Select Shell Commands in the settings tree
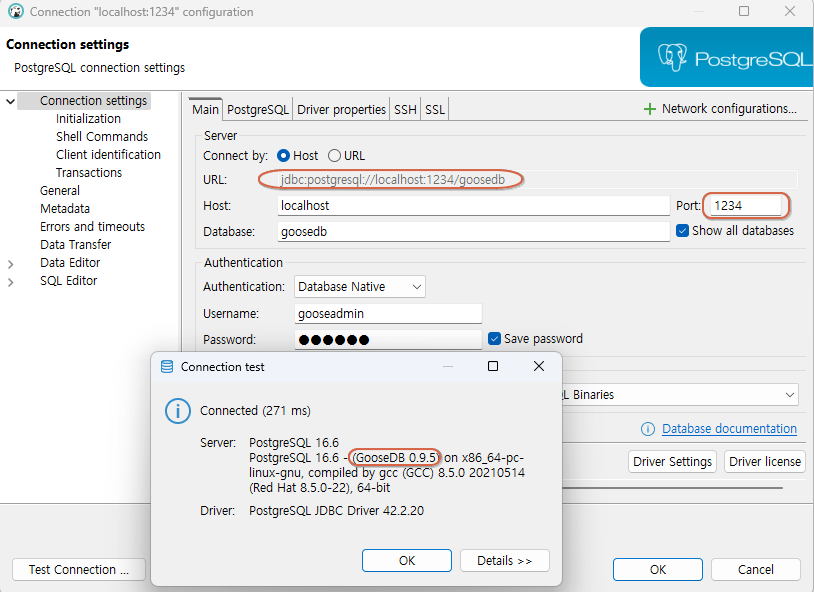Viewport: 814px width, 592px height. [102, 137]
